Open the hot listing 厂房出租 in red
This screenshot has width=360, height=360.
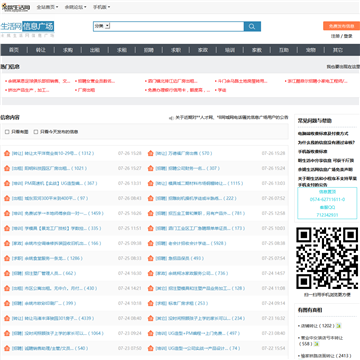[86, 90]
